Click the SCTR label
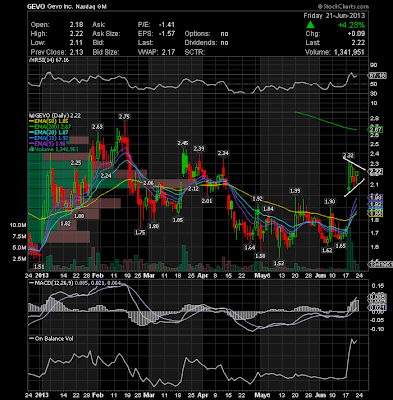Viewport: 393px width, 400px height. pyautogui.click(x=195, y=52)
